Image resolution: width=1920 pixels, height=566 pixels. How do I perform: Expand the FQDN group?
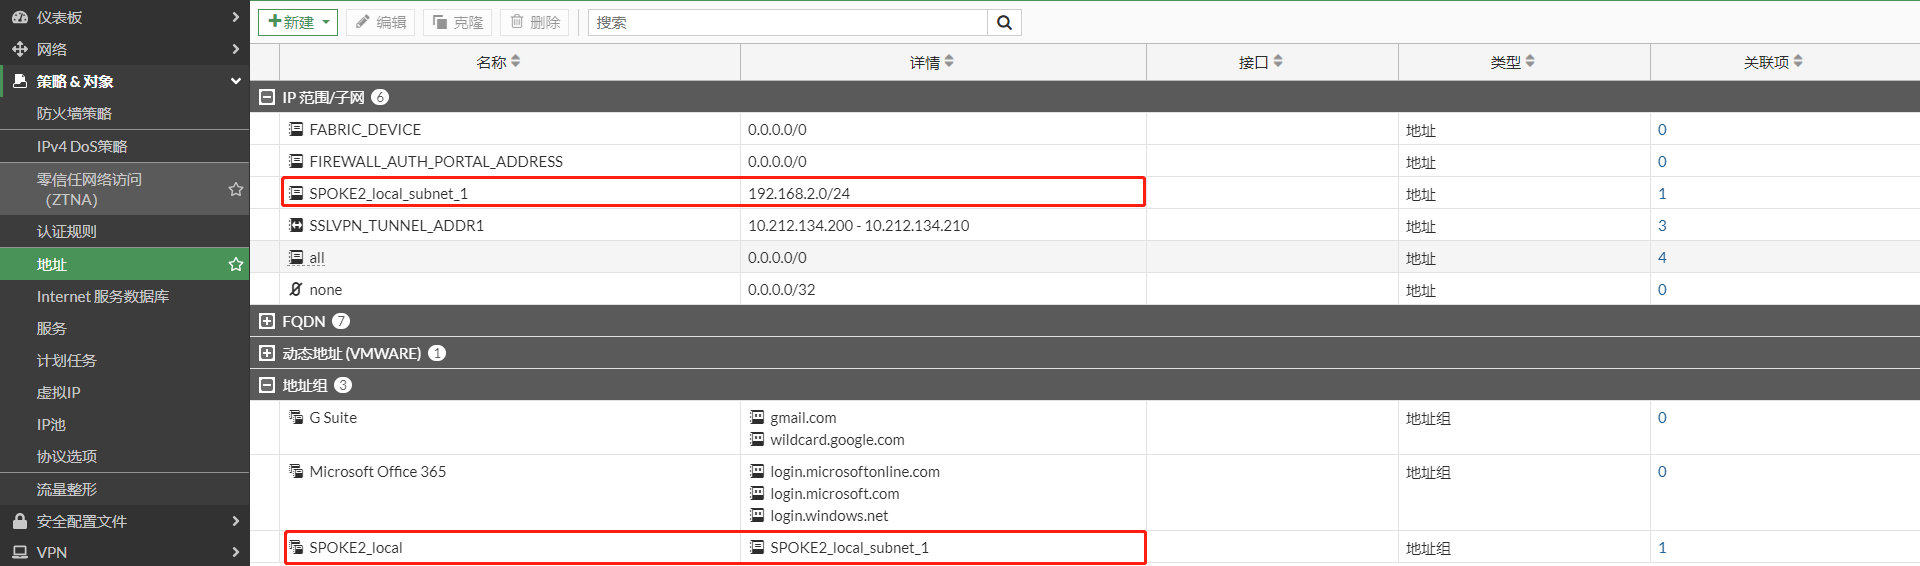point(267,321)
